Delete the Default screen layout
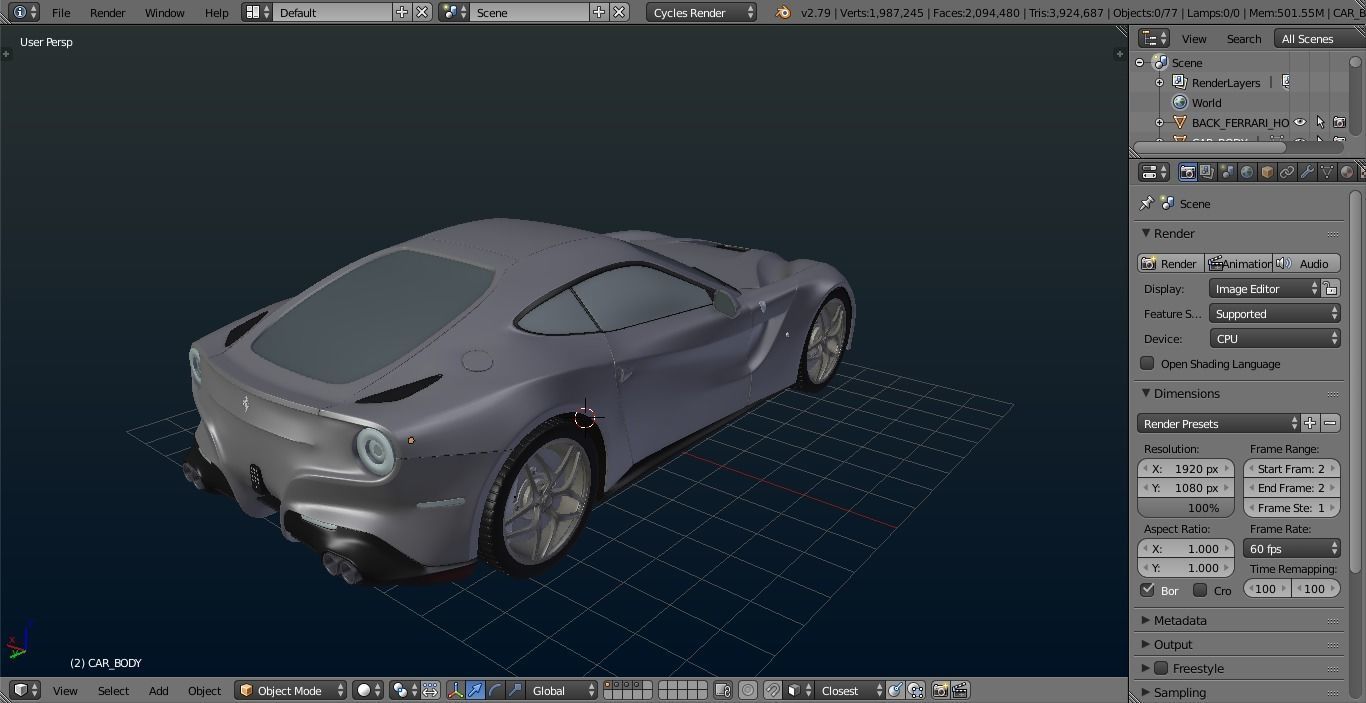 coord(422,12)
